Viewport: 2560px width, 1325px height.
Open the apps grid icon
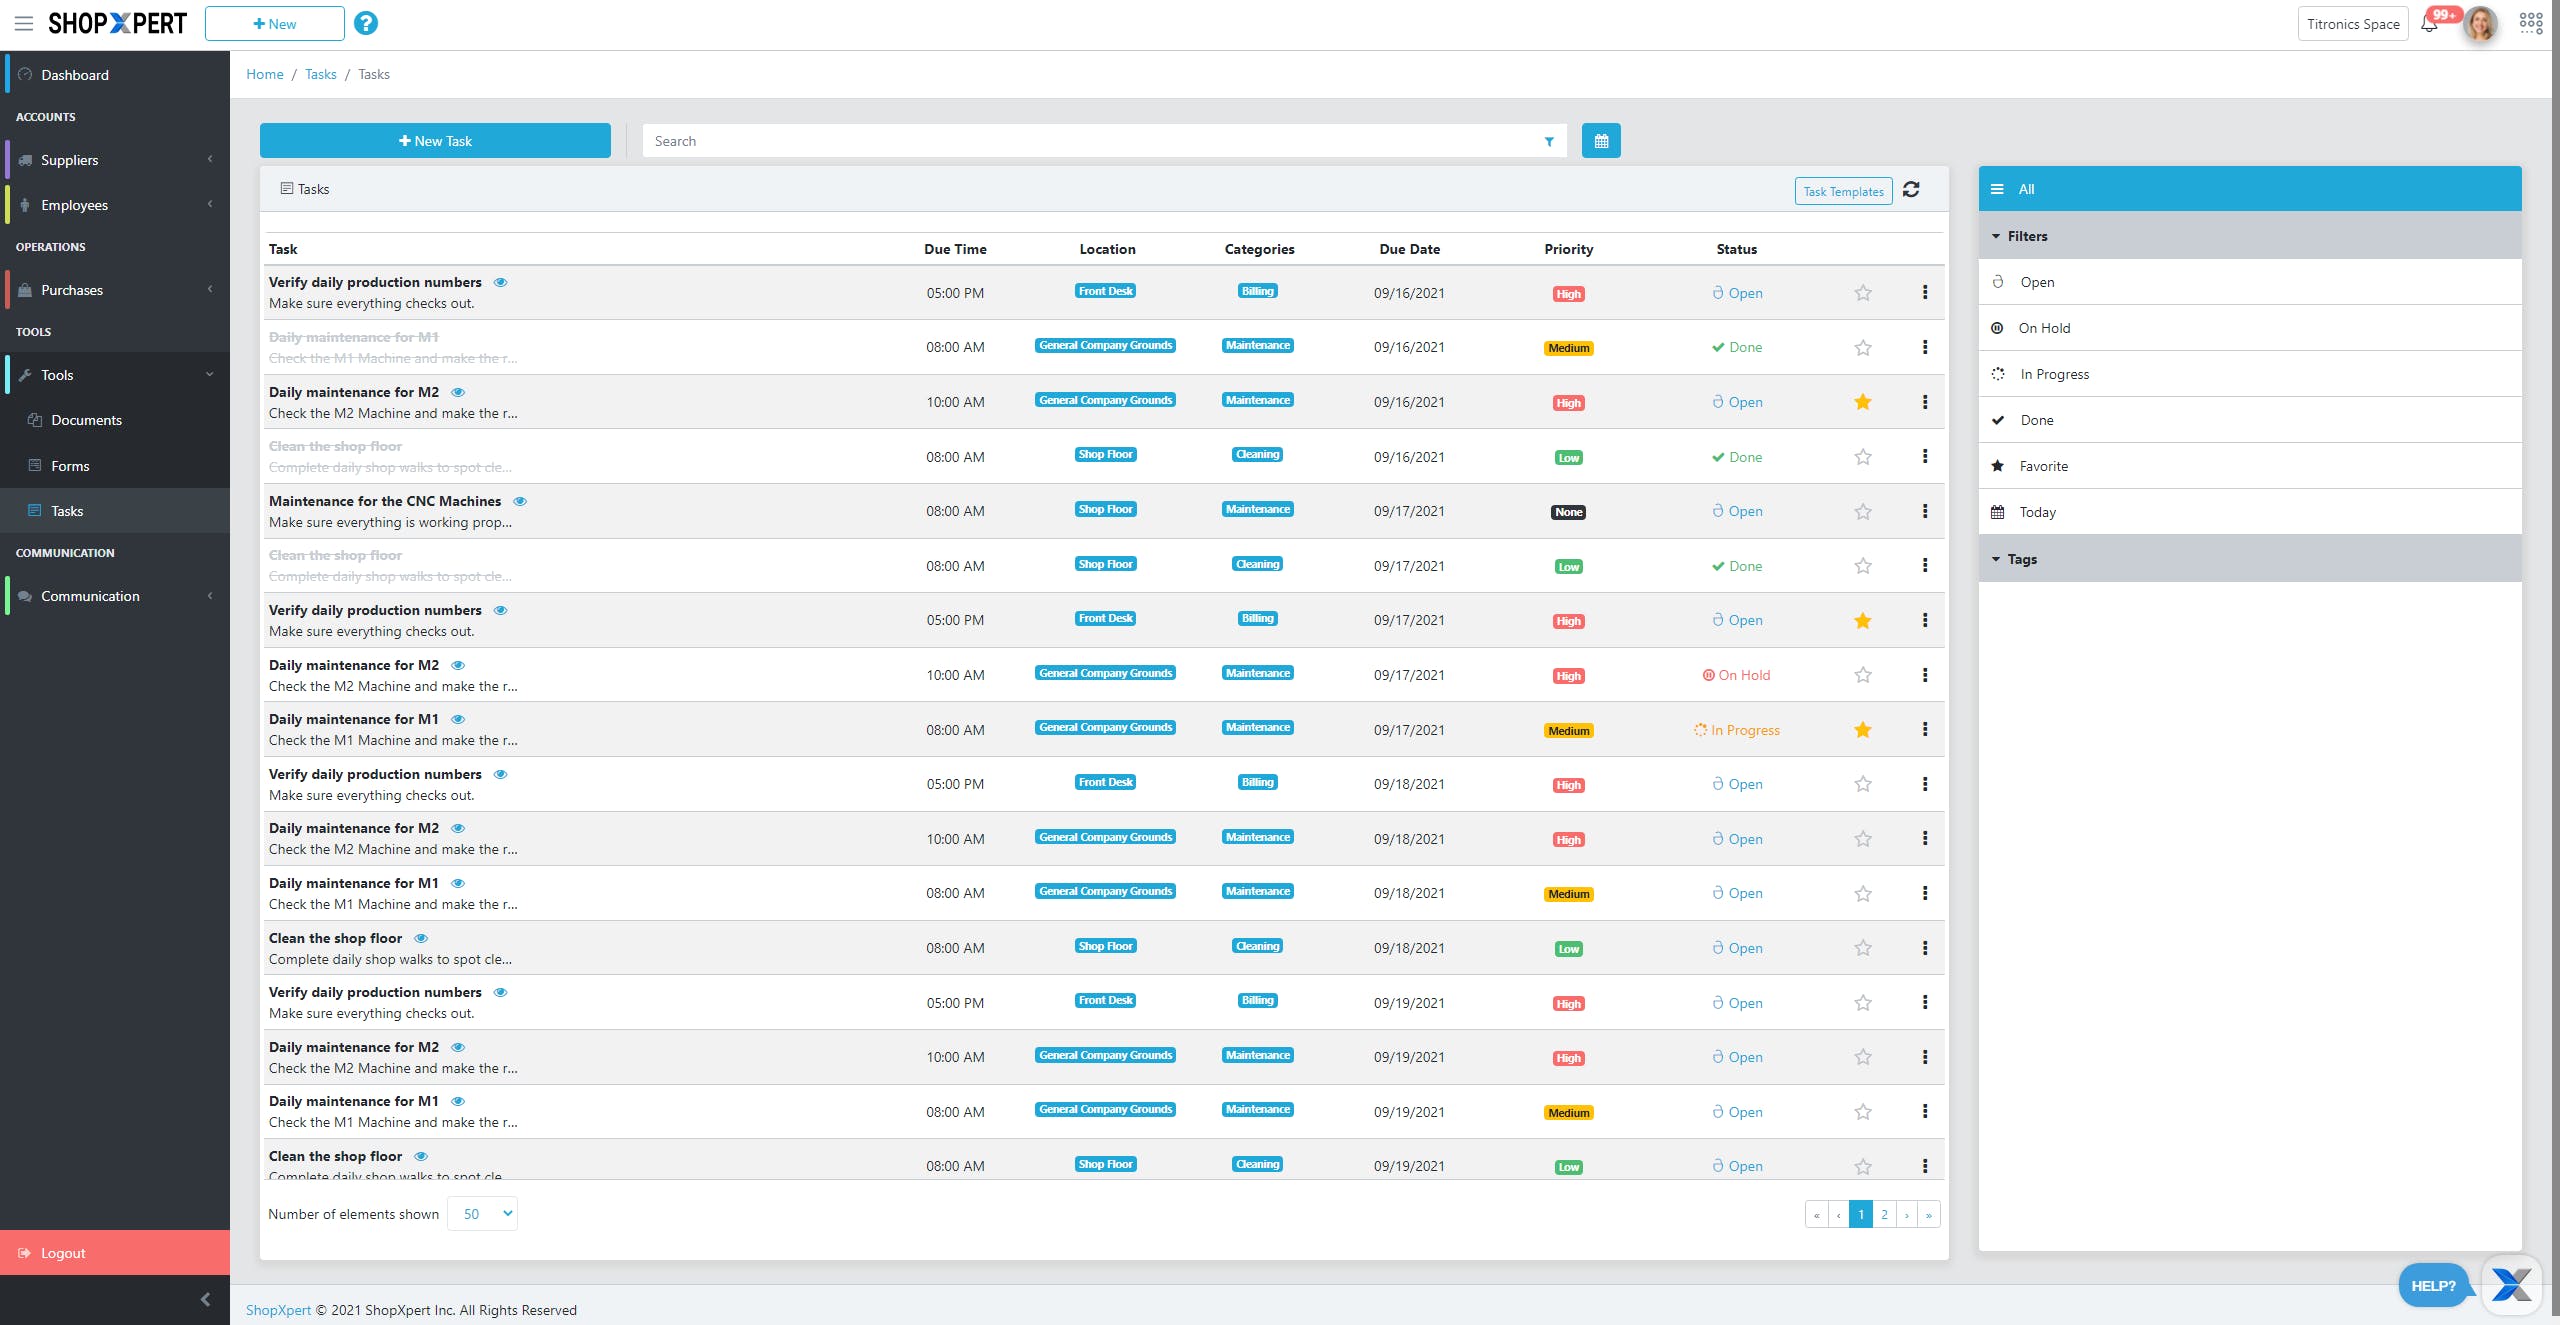click(2531, 23)
